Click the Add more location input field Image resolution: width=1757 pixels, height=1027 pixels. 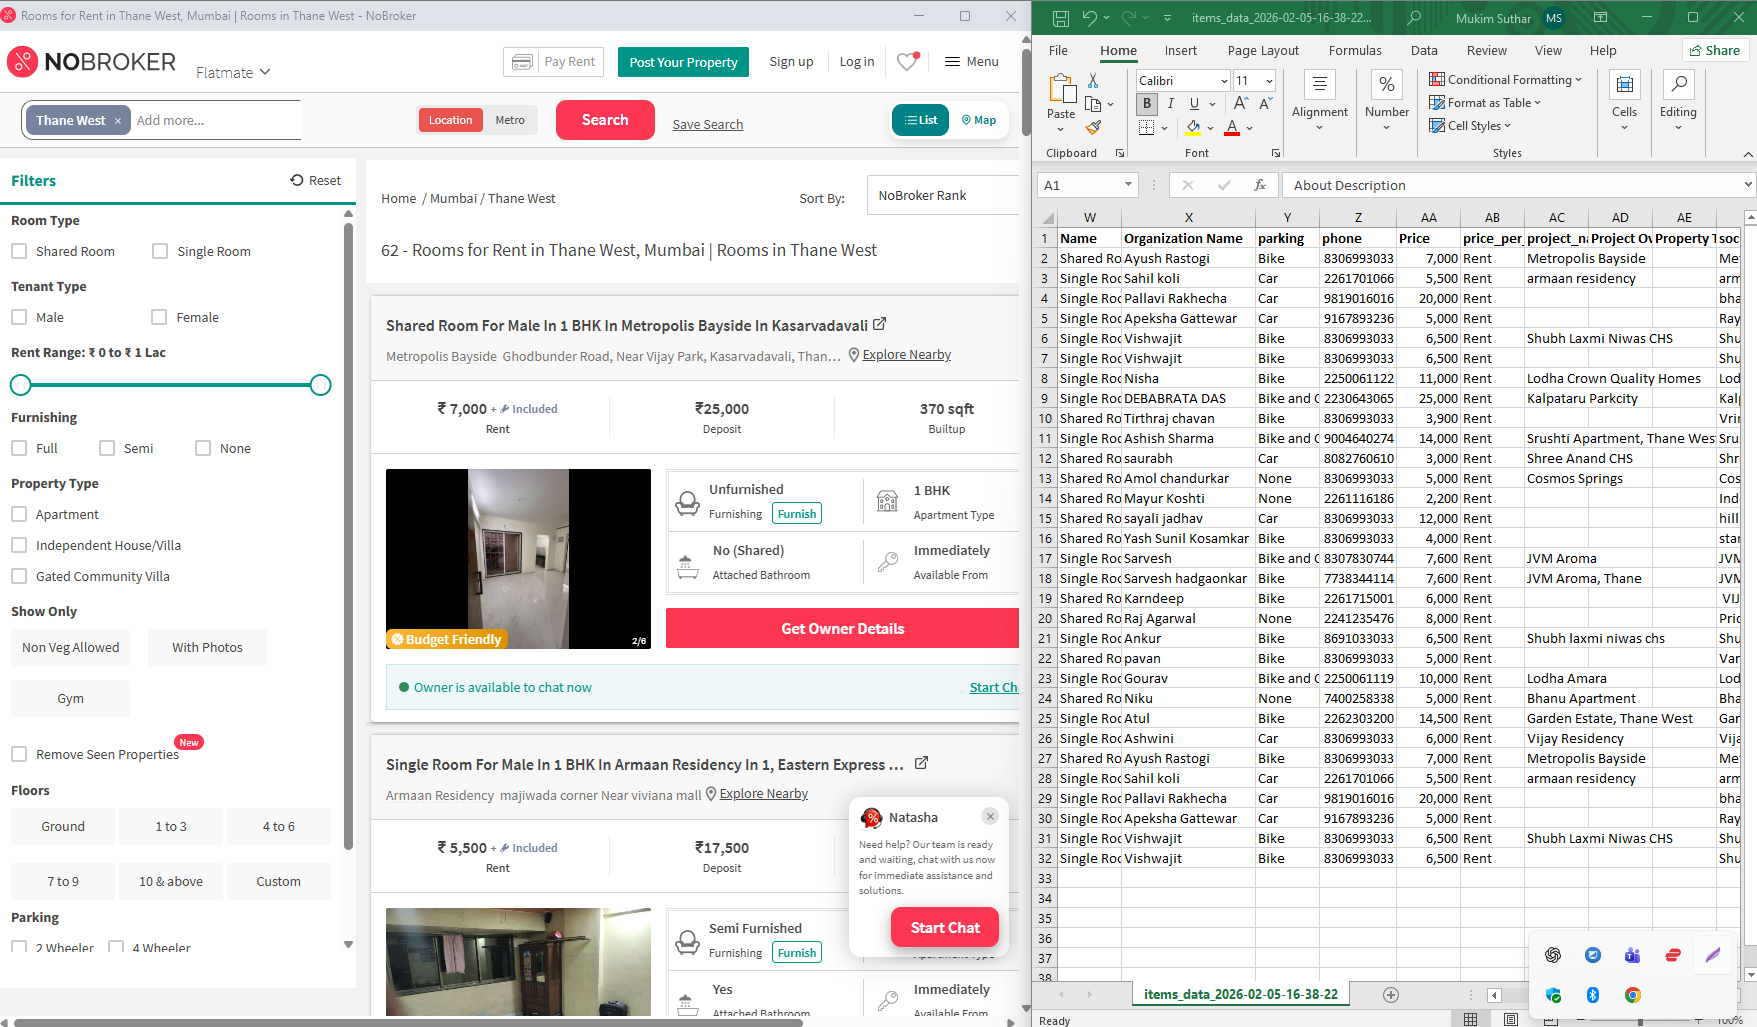[215, 120]
